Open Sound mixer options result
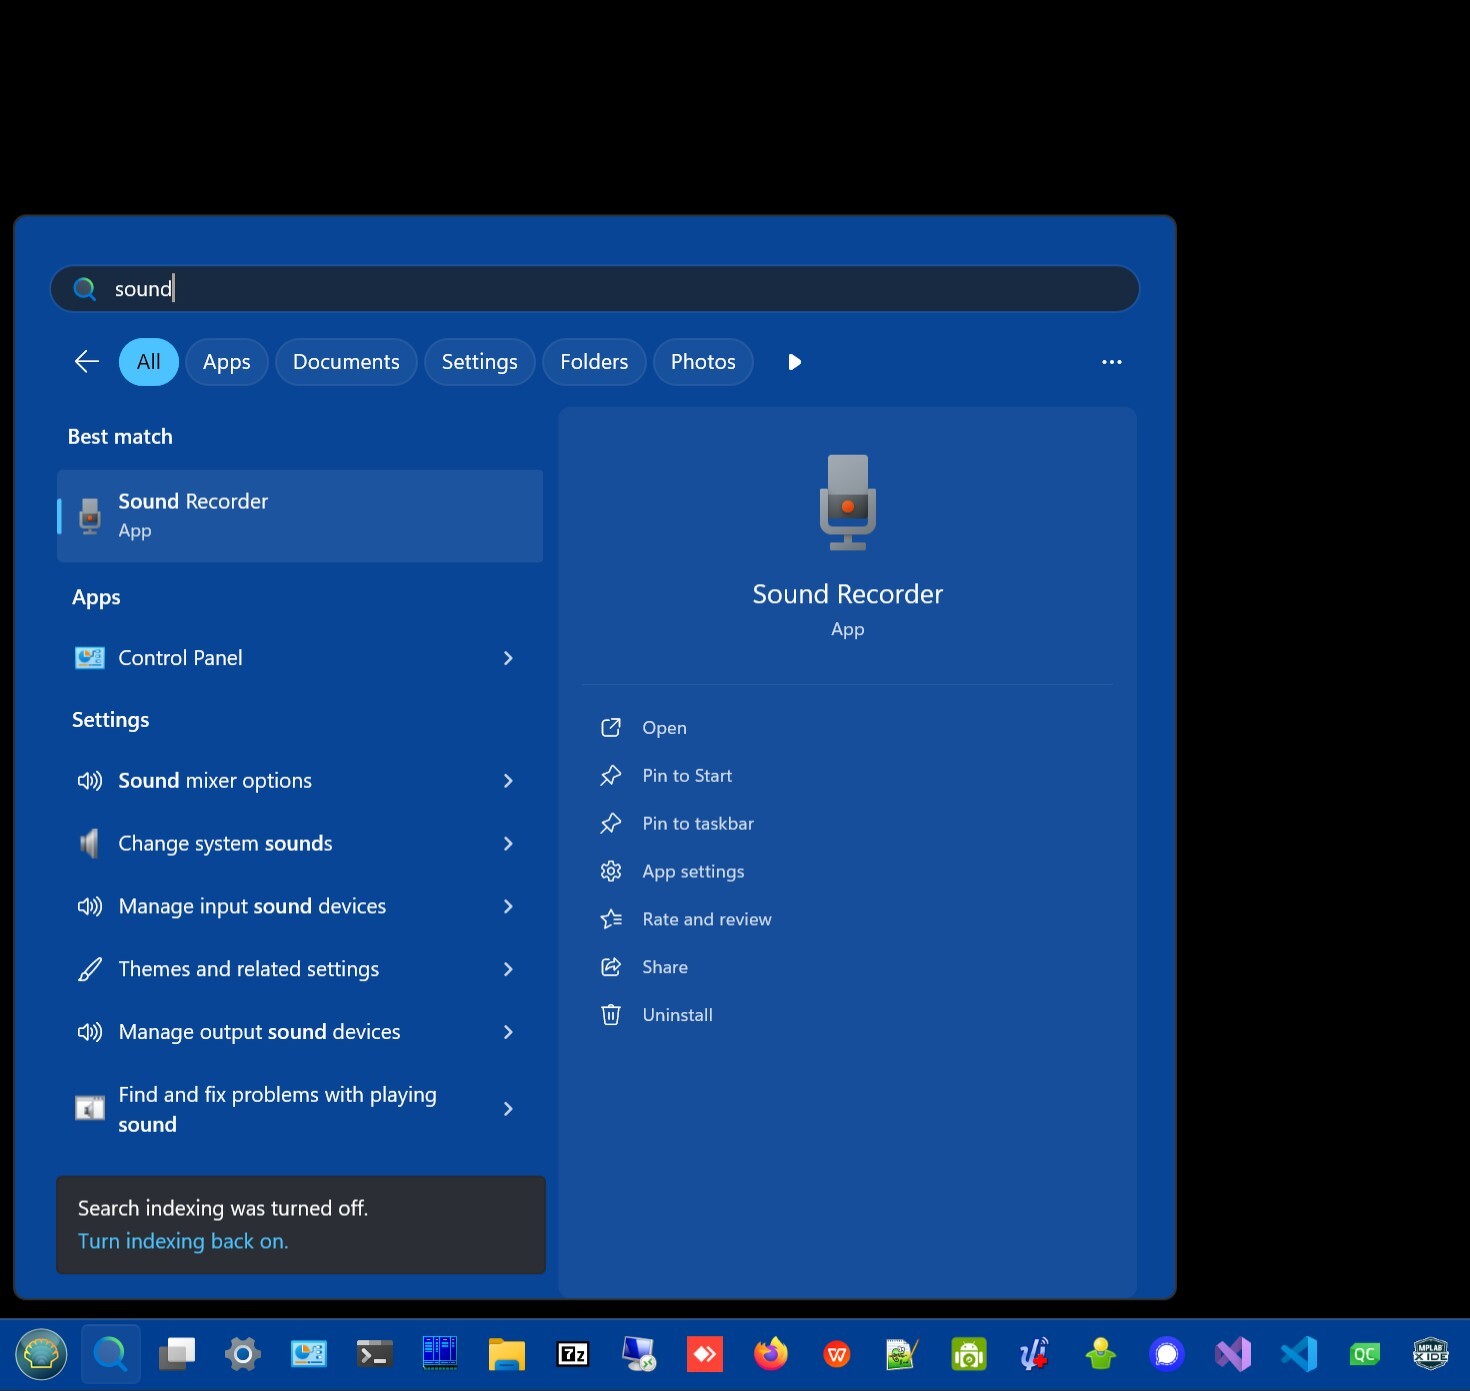The image size is (1470, 1391). [300, 781]
